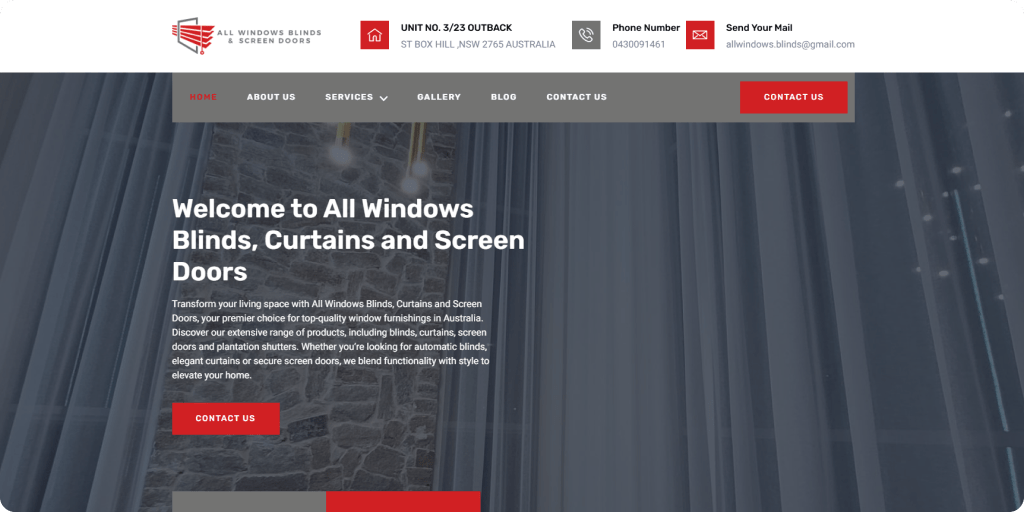
Task: Click the red house address icon
Action: (374, 35)
